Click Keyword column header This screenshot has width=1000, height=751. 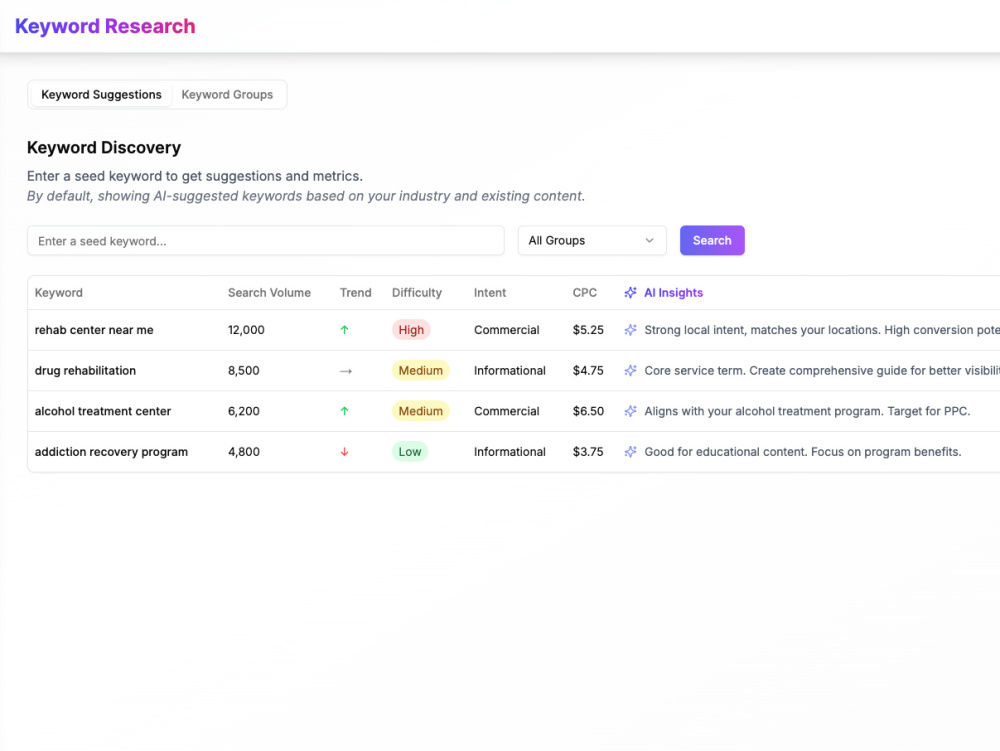click(x=59, y=293)
